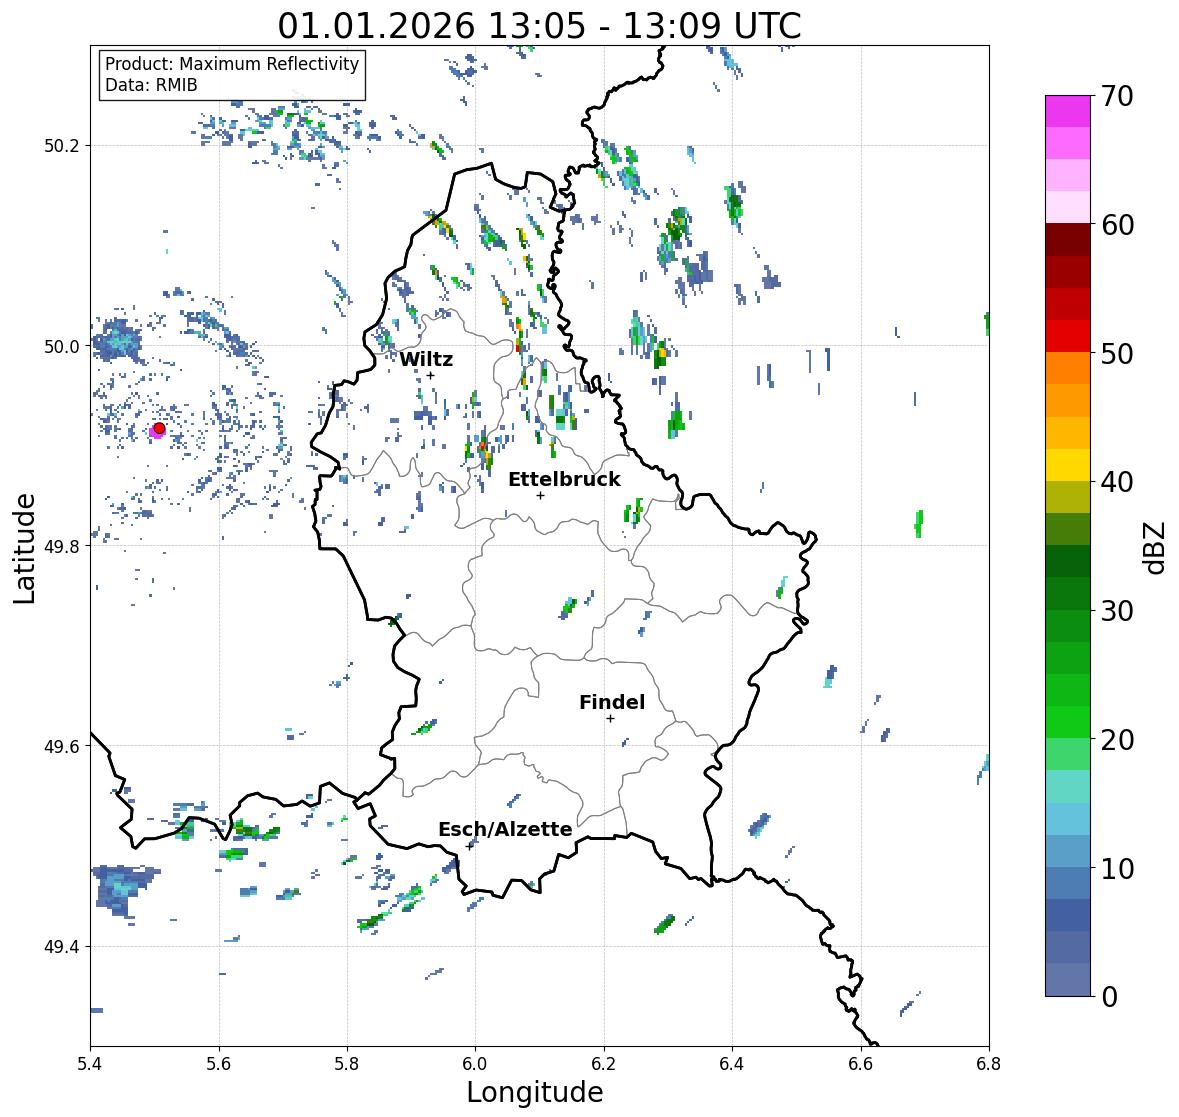Click the Latitude axis label
The width and height of the screenshot is (1179, 1117).
pos(25,548)
